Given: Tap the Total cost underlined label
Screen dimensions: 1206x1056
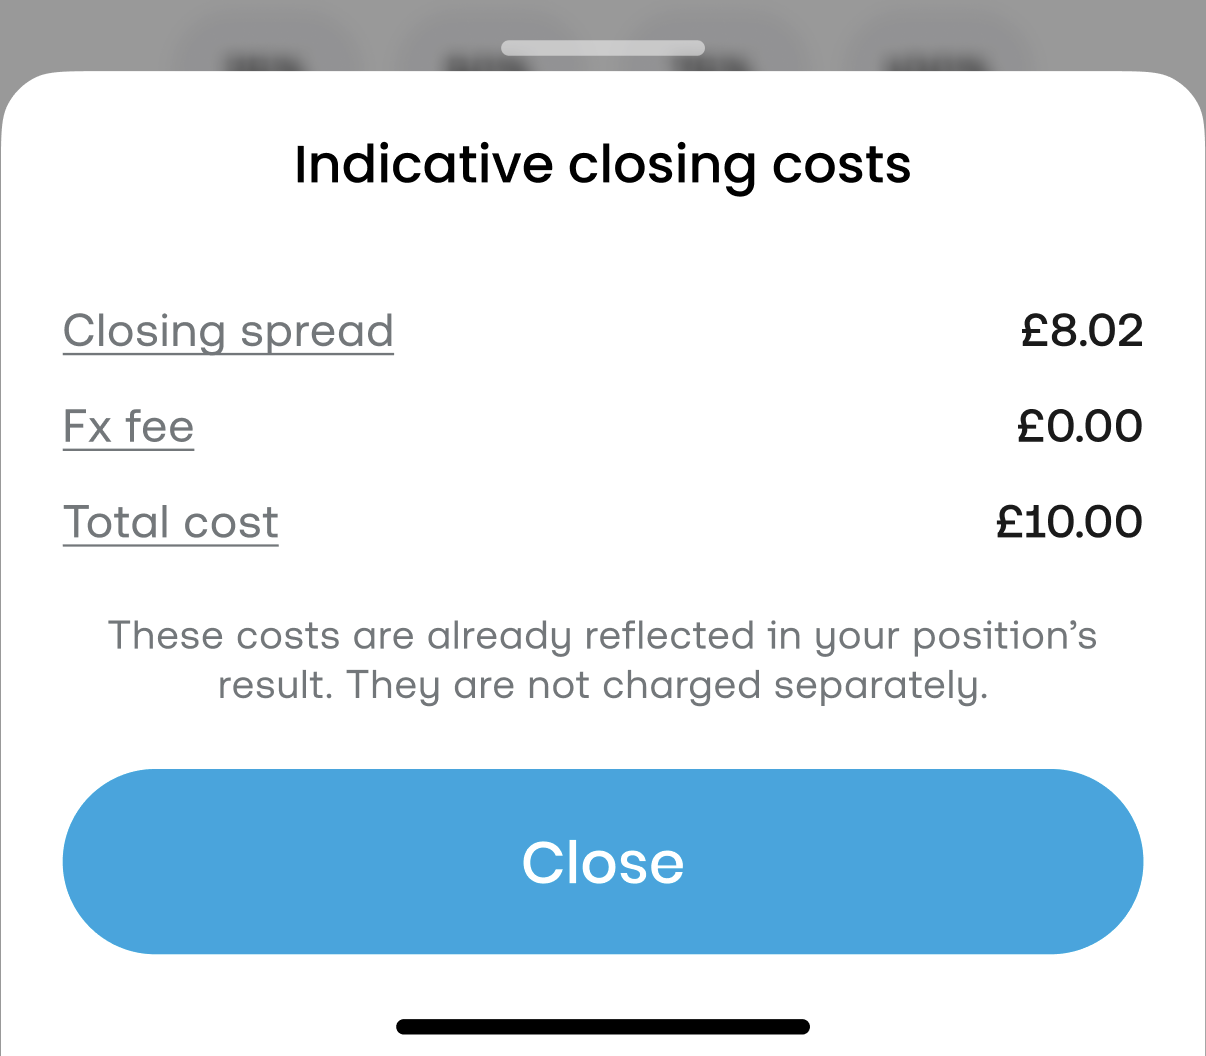Looking at the screenshot, I should pos(170,523).
